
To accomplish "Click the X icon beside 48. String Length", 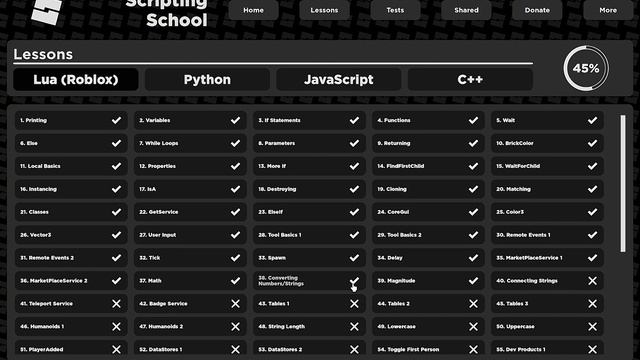I will point(354,327).
